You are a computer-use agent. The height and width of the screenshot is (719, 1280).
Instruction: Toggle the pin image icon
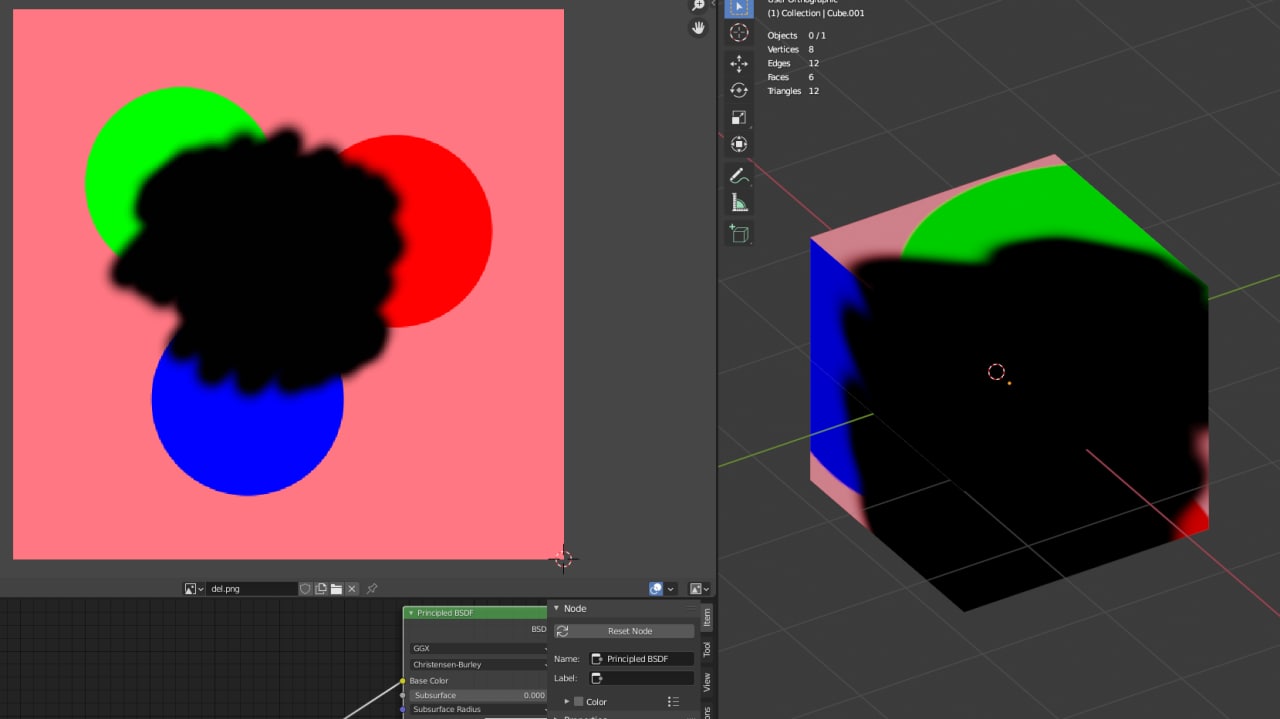tap(372, 589)
